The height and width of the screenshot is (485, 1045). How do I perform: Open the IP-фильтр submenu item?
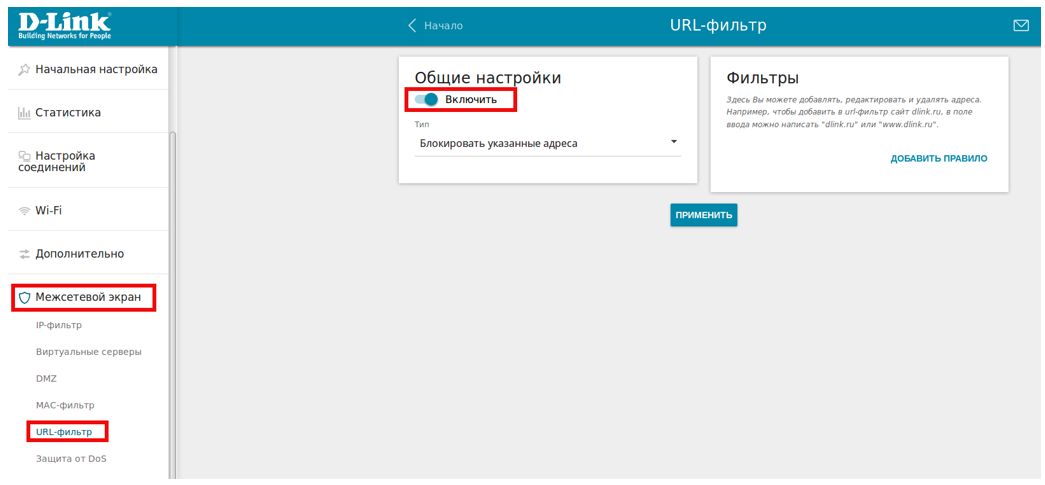click(58, 325)
